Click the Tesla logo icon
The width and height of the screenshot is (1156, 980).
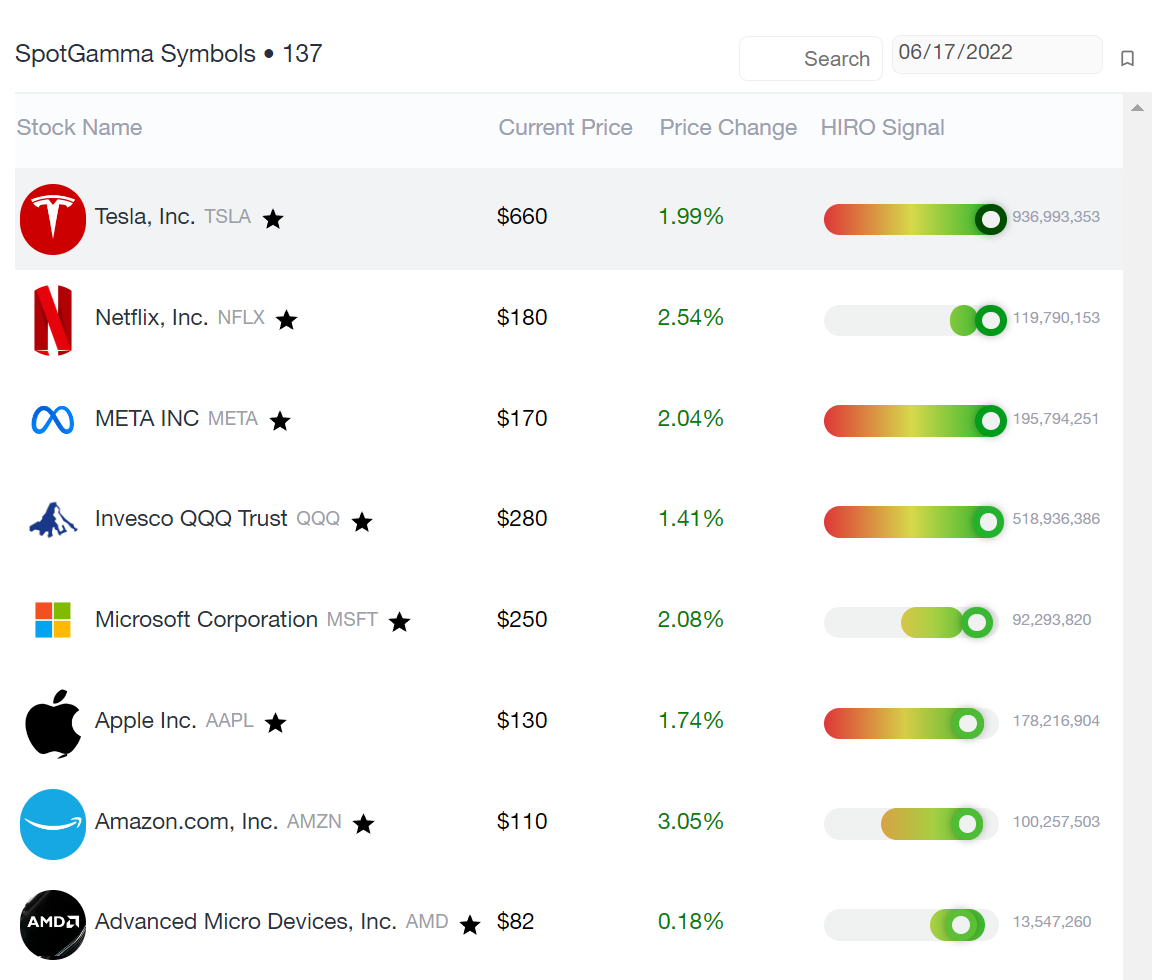point(53,219)
